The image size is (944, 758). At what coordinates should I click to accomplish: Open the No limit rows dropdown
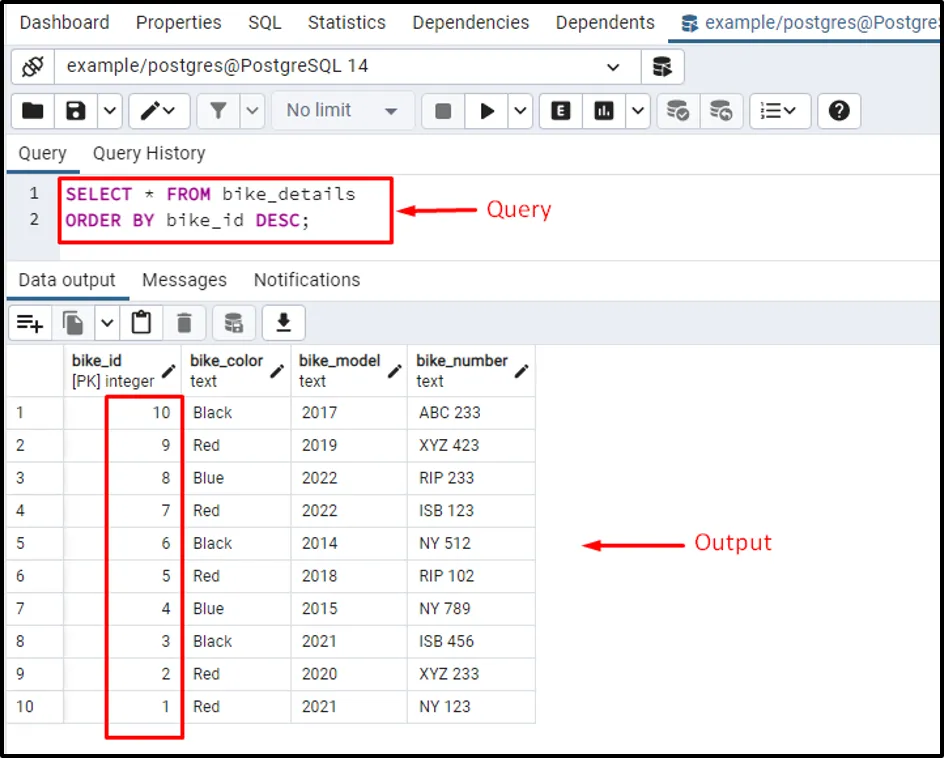pos(342,111)
